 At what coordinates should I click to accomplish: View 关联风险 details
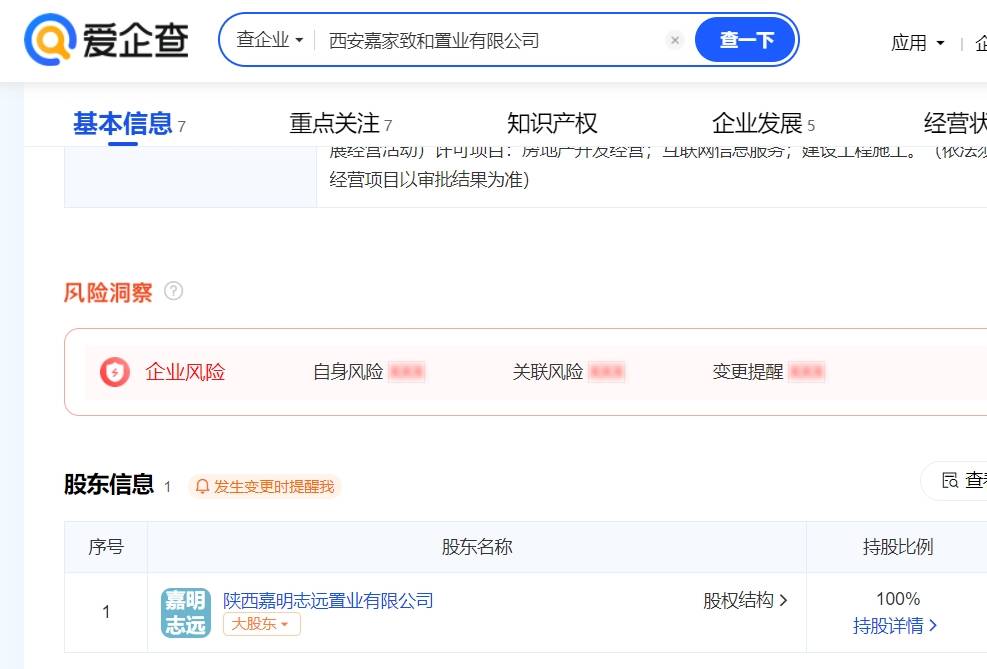(568, 372)
